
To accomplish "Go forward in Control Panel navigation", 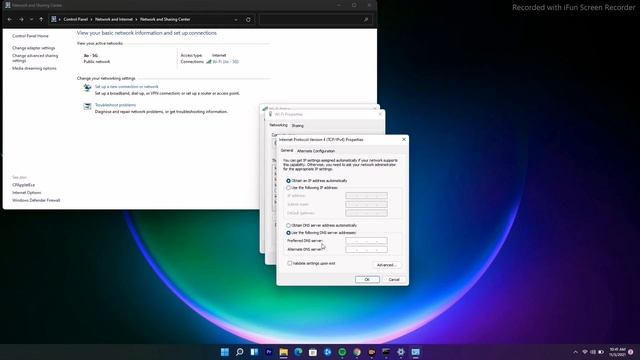I will (x=21, y=20).
